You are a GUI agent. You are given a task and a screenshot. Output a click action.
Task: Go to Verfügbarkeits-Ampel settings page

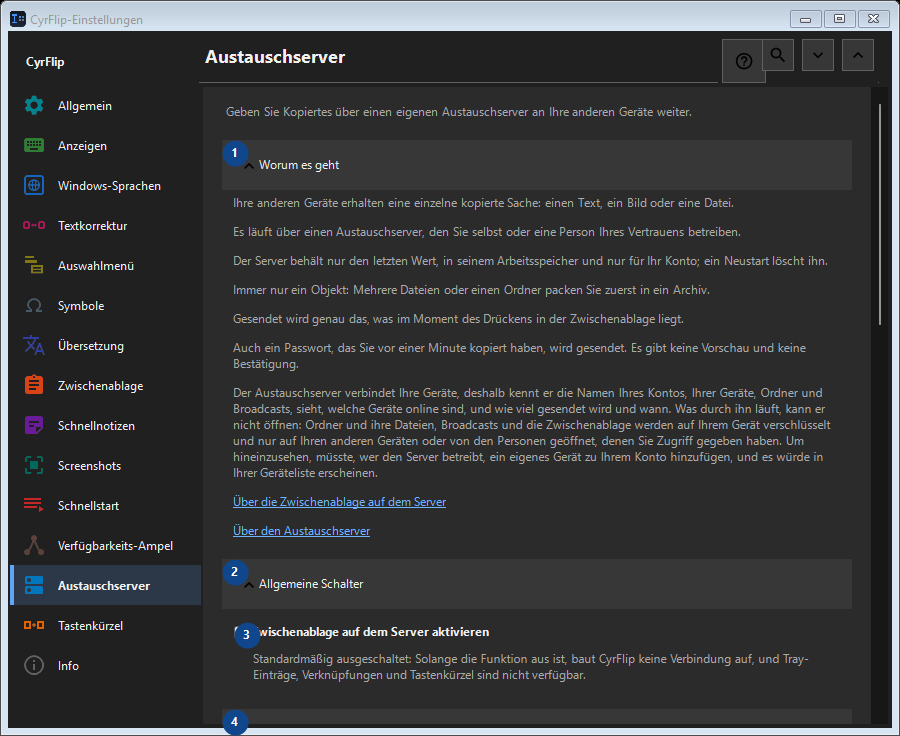(x=106, y=545)
